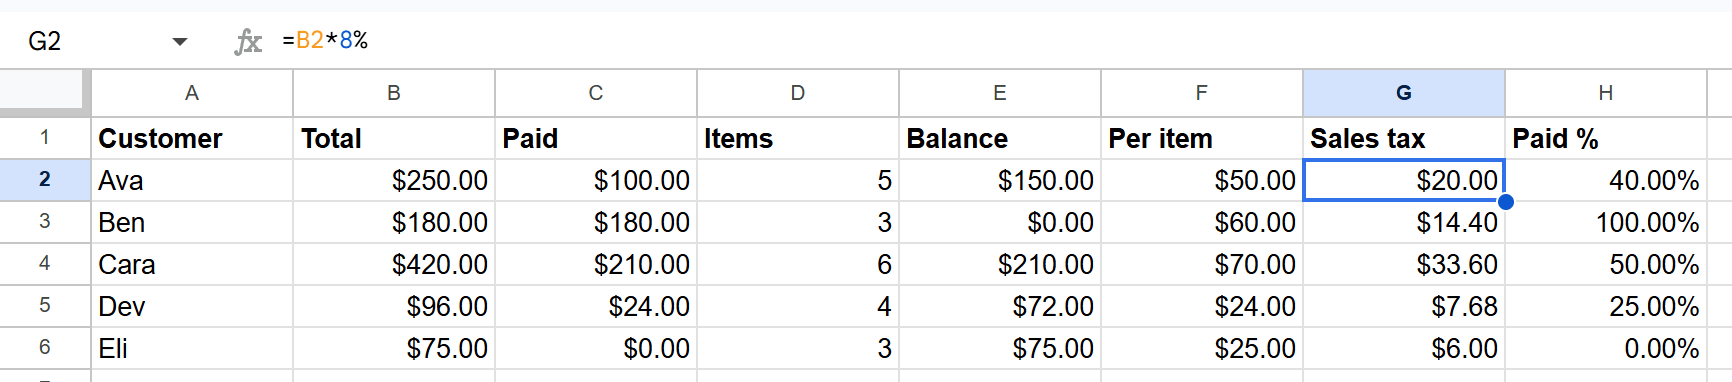Click the "Balance" header cell
The height and width of the screenshot is (382, 1732).
[x=1000, y=138]
